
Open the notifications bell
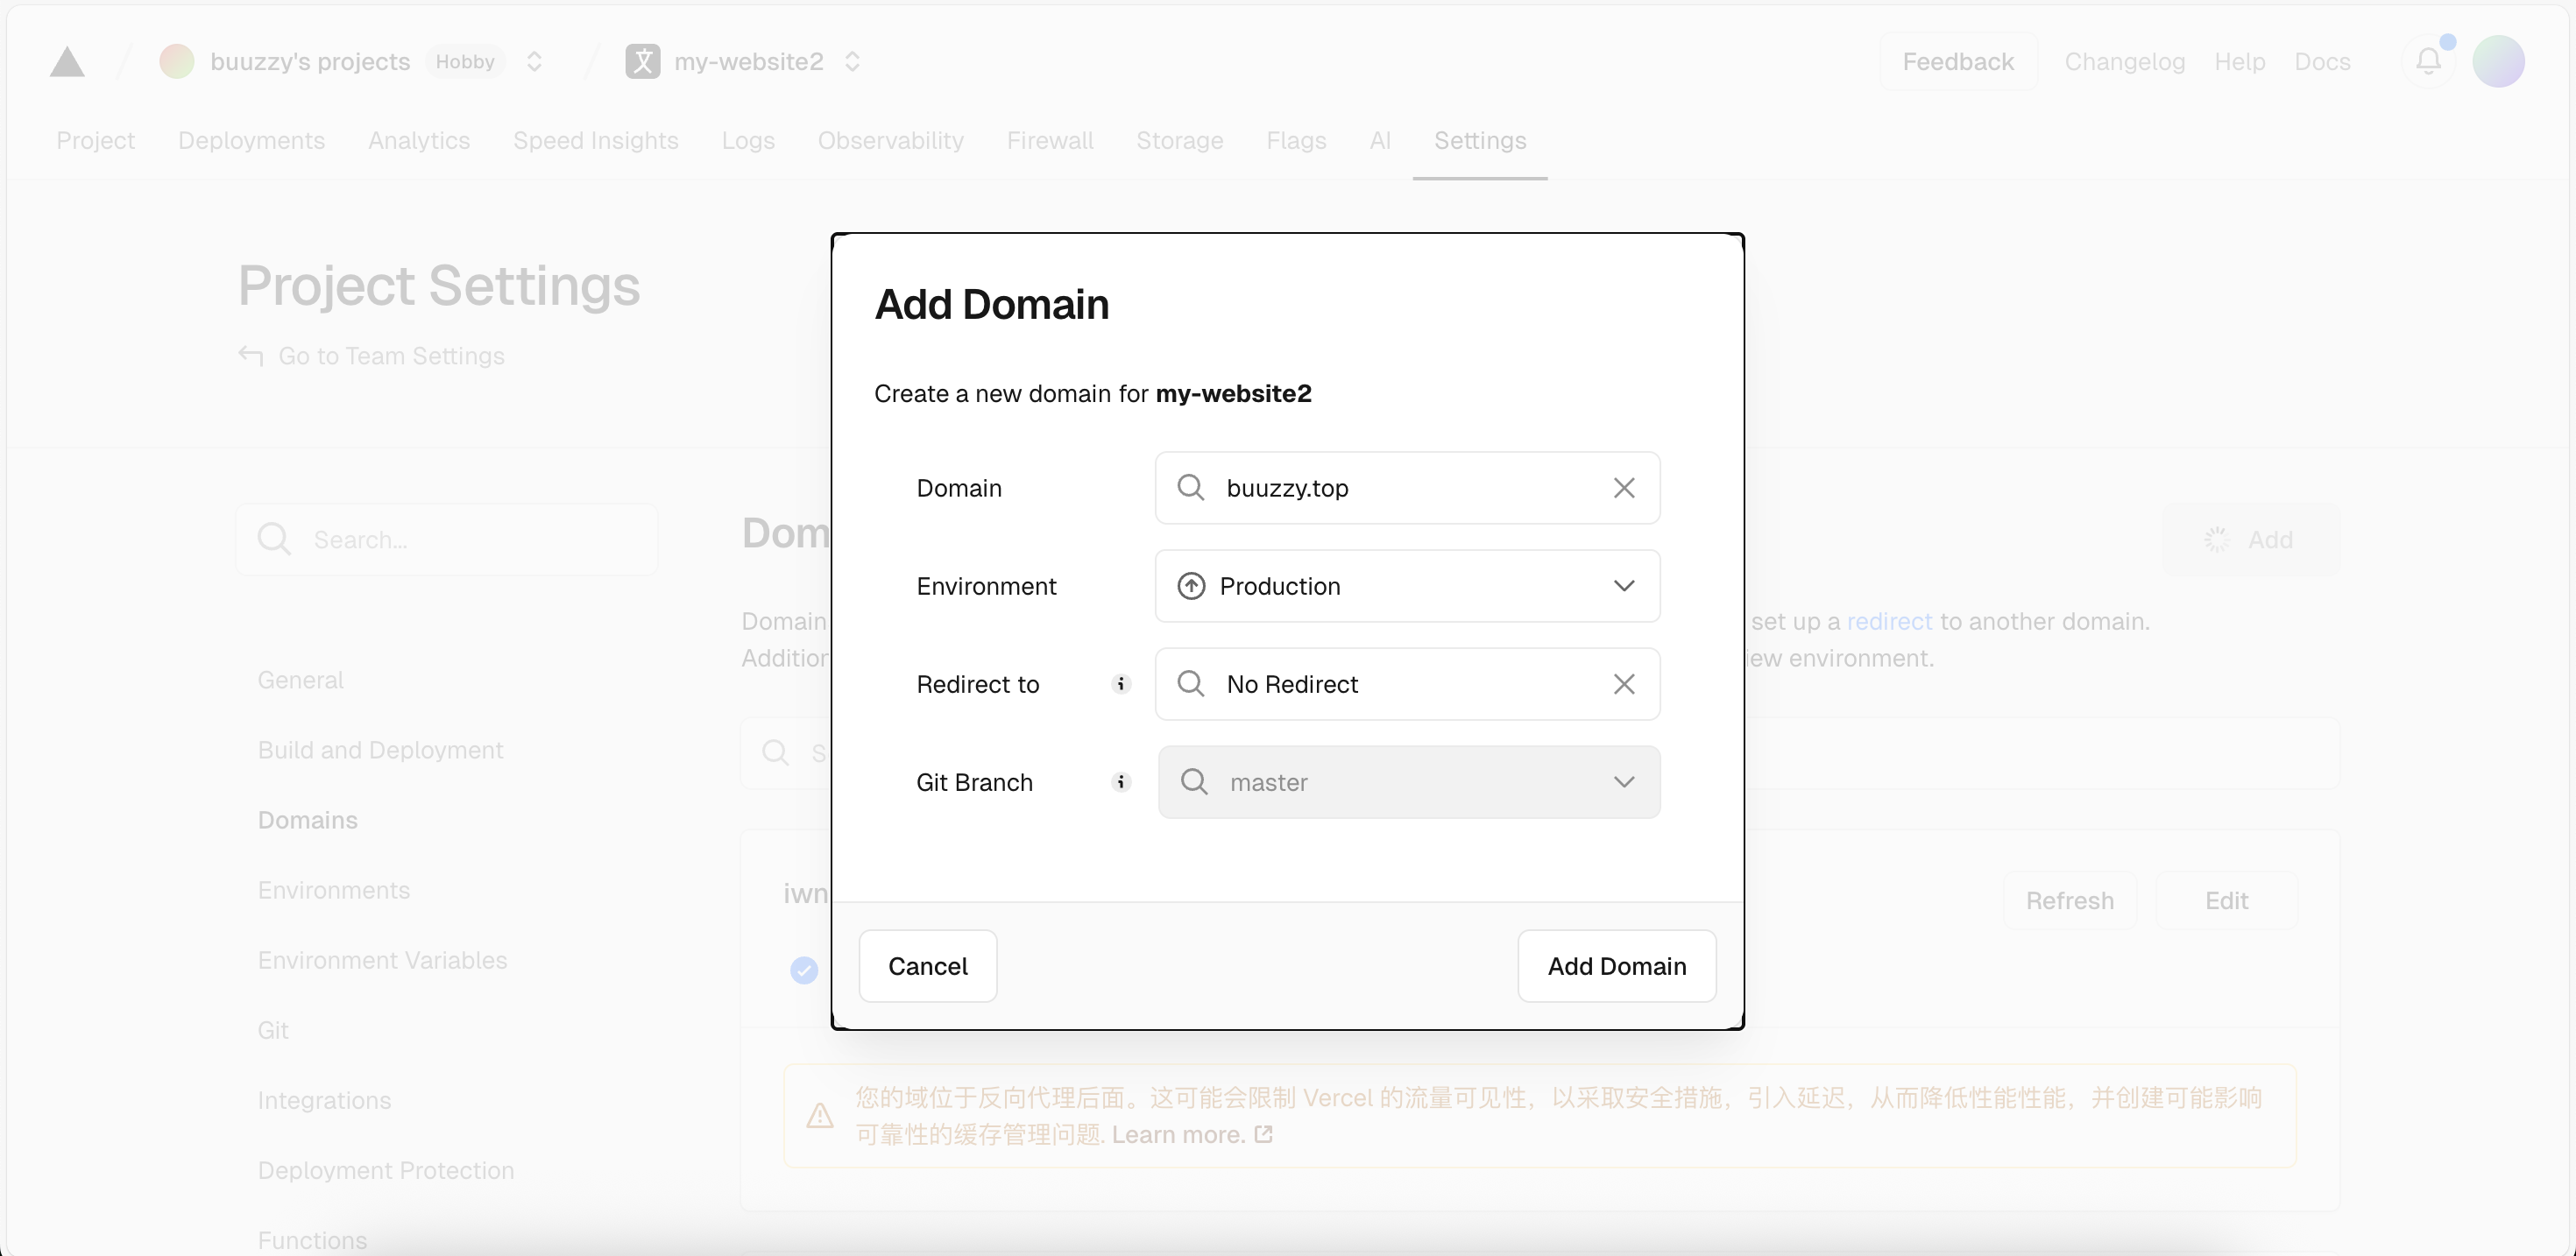tap(2429, 62)
